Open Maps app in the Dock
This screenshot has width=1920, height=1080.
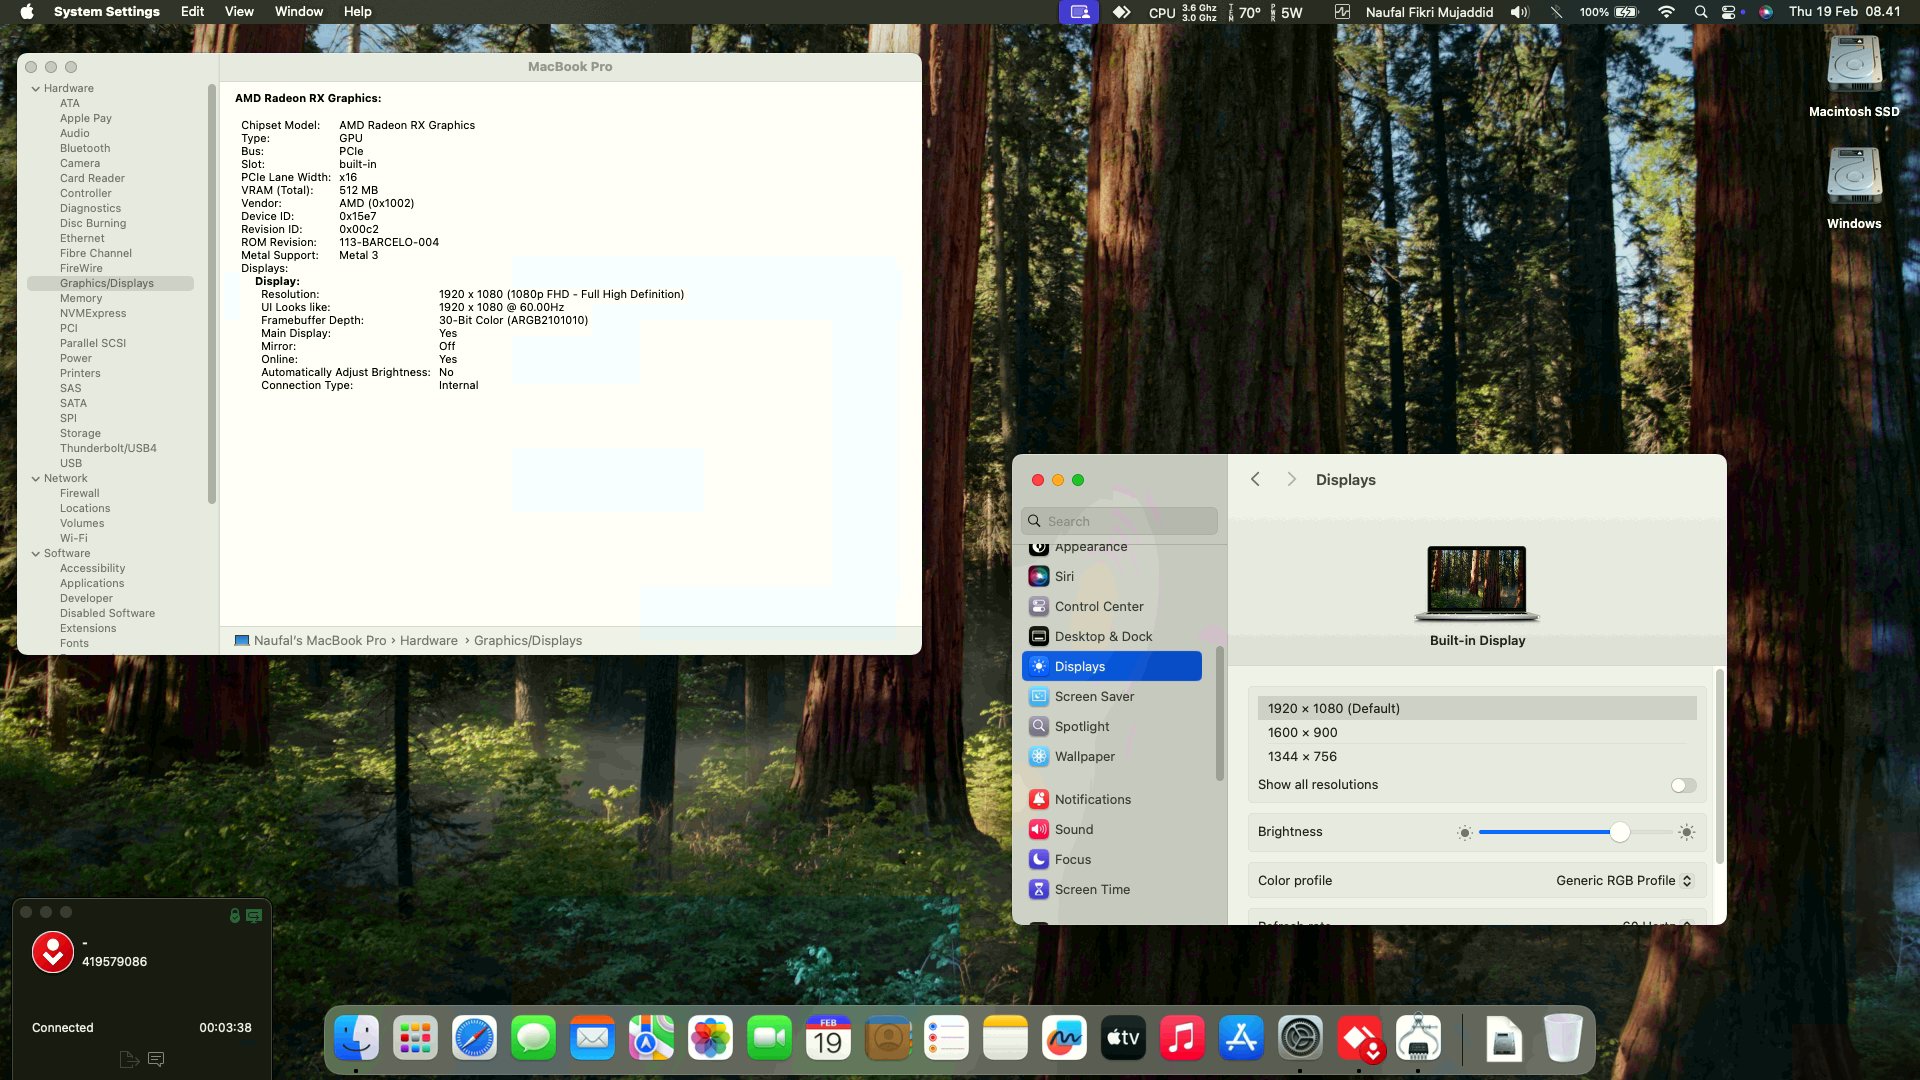point(651,1039)
